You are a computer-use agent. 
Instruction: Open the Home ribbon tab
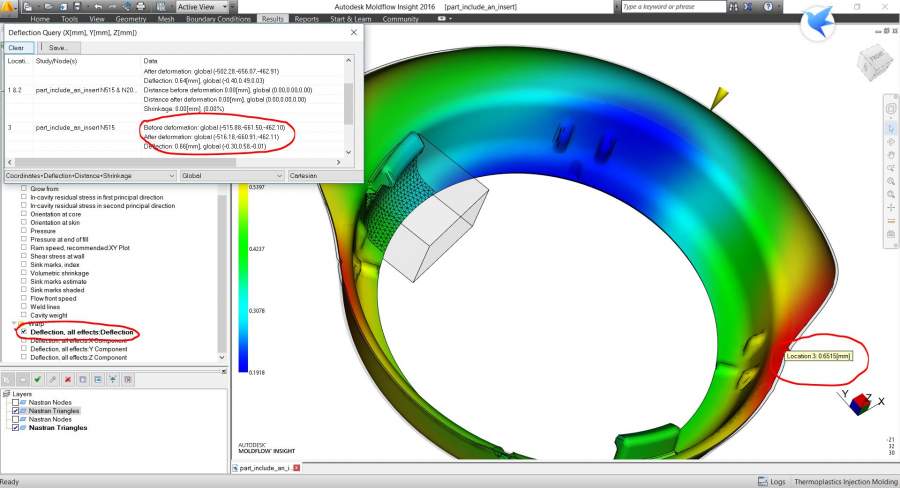tap(40, 19)
